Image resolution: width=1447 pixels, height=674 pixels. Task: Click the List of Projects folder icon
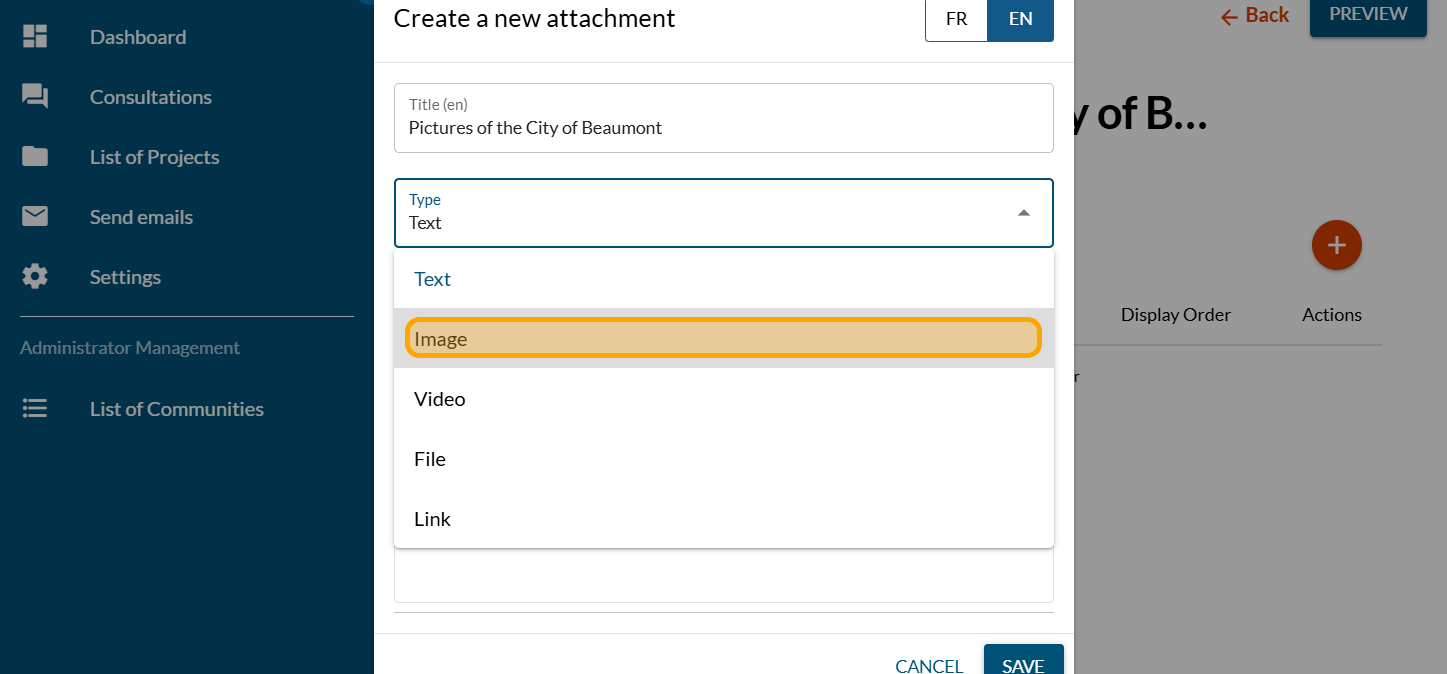35,157
